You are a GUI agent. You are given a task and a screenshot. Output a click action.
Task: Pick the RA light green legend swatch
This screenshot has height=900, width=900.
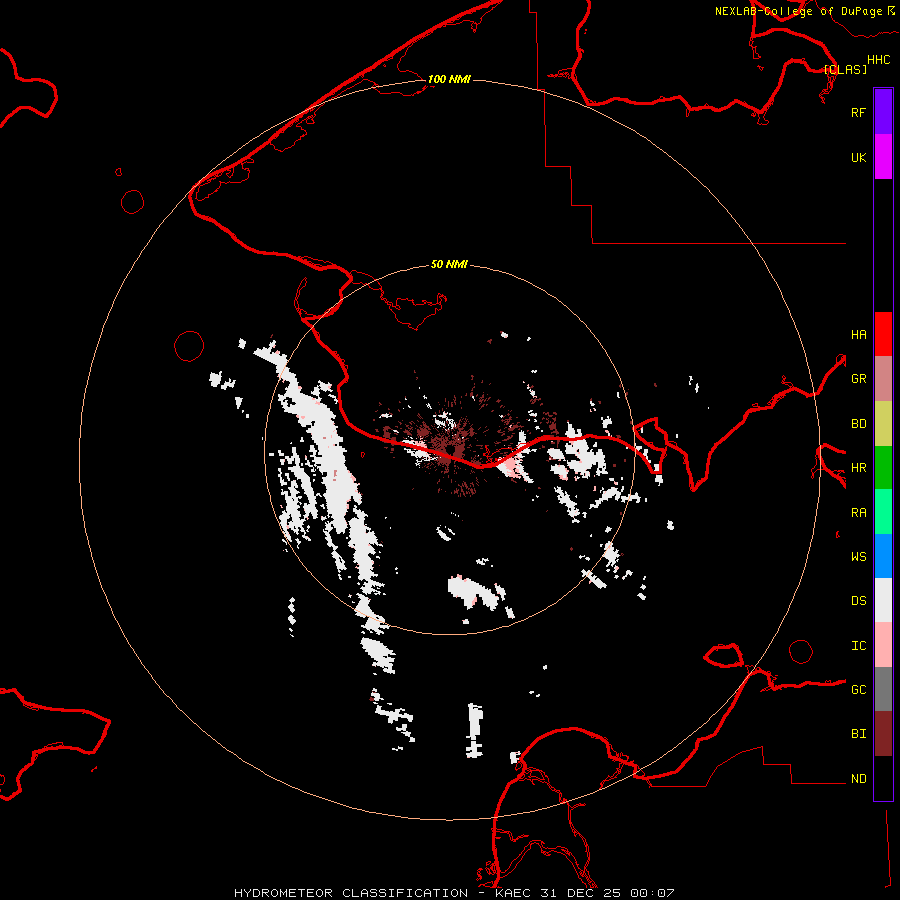click(883, 512)
